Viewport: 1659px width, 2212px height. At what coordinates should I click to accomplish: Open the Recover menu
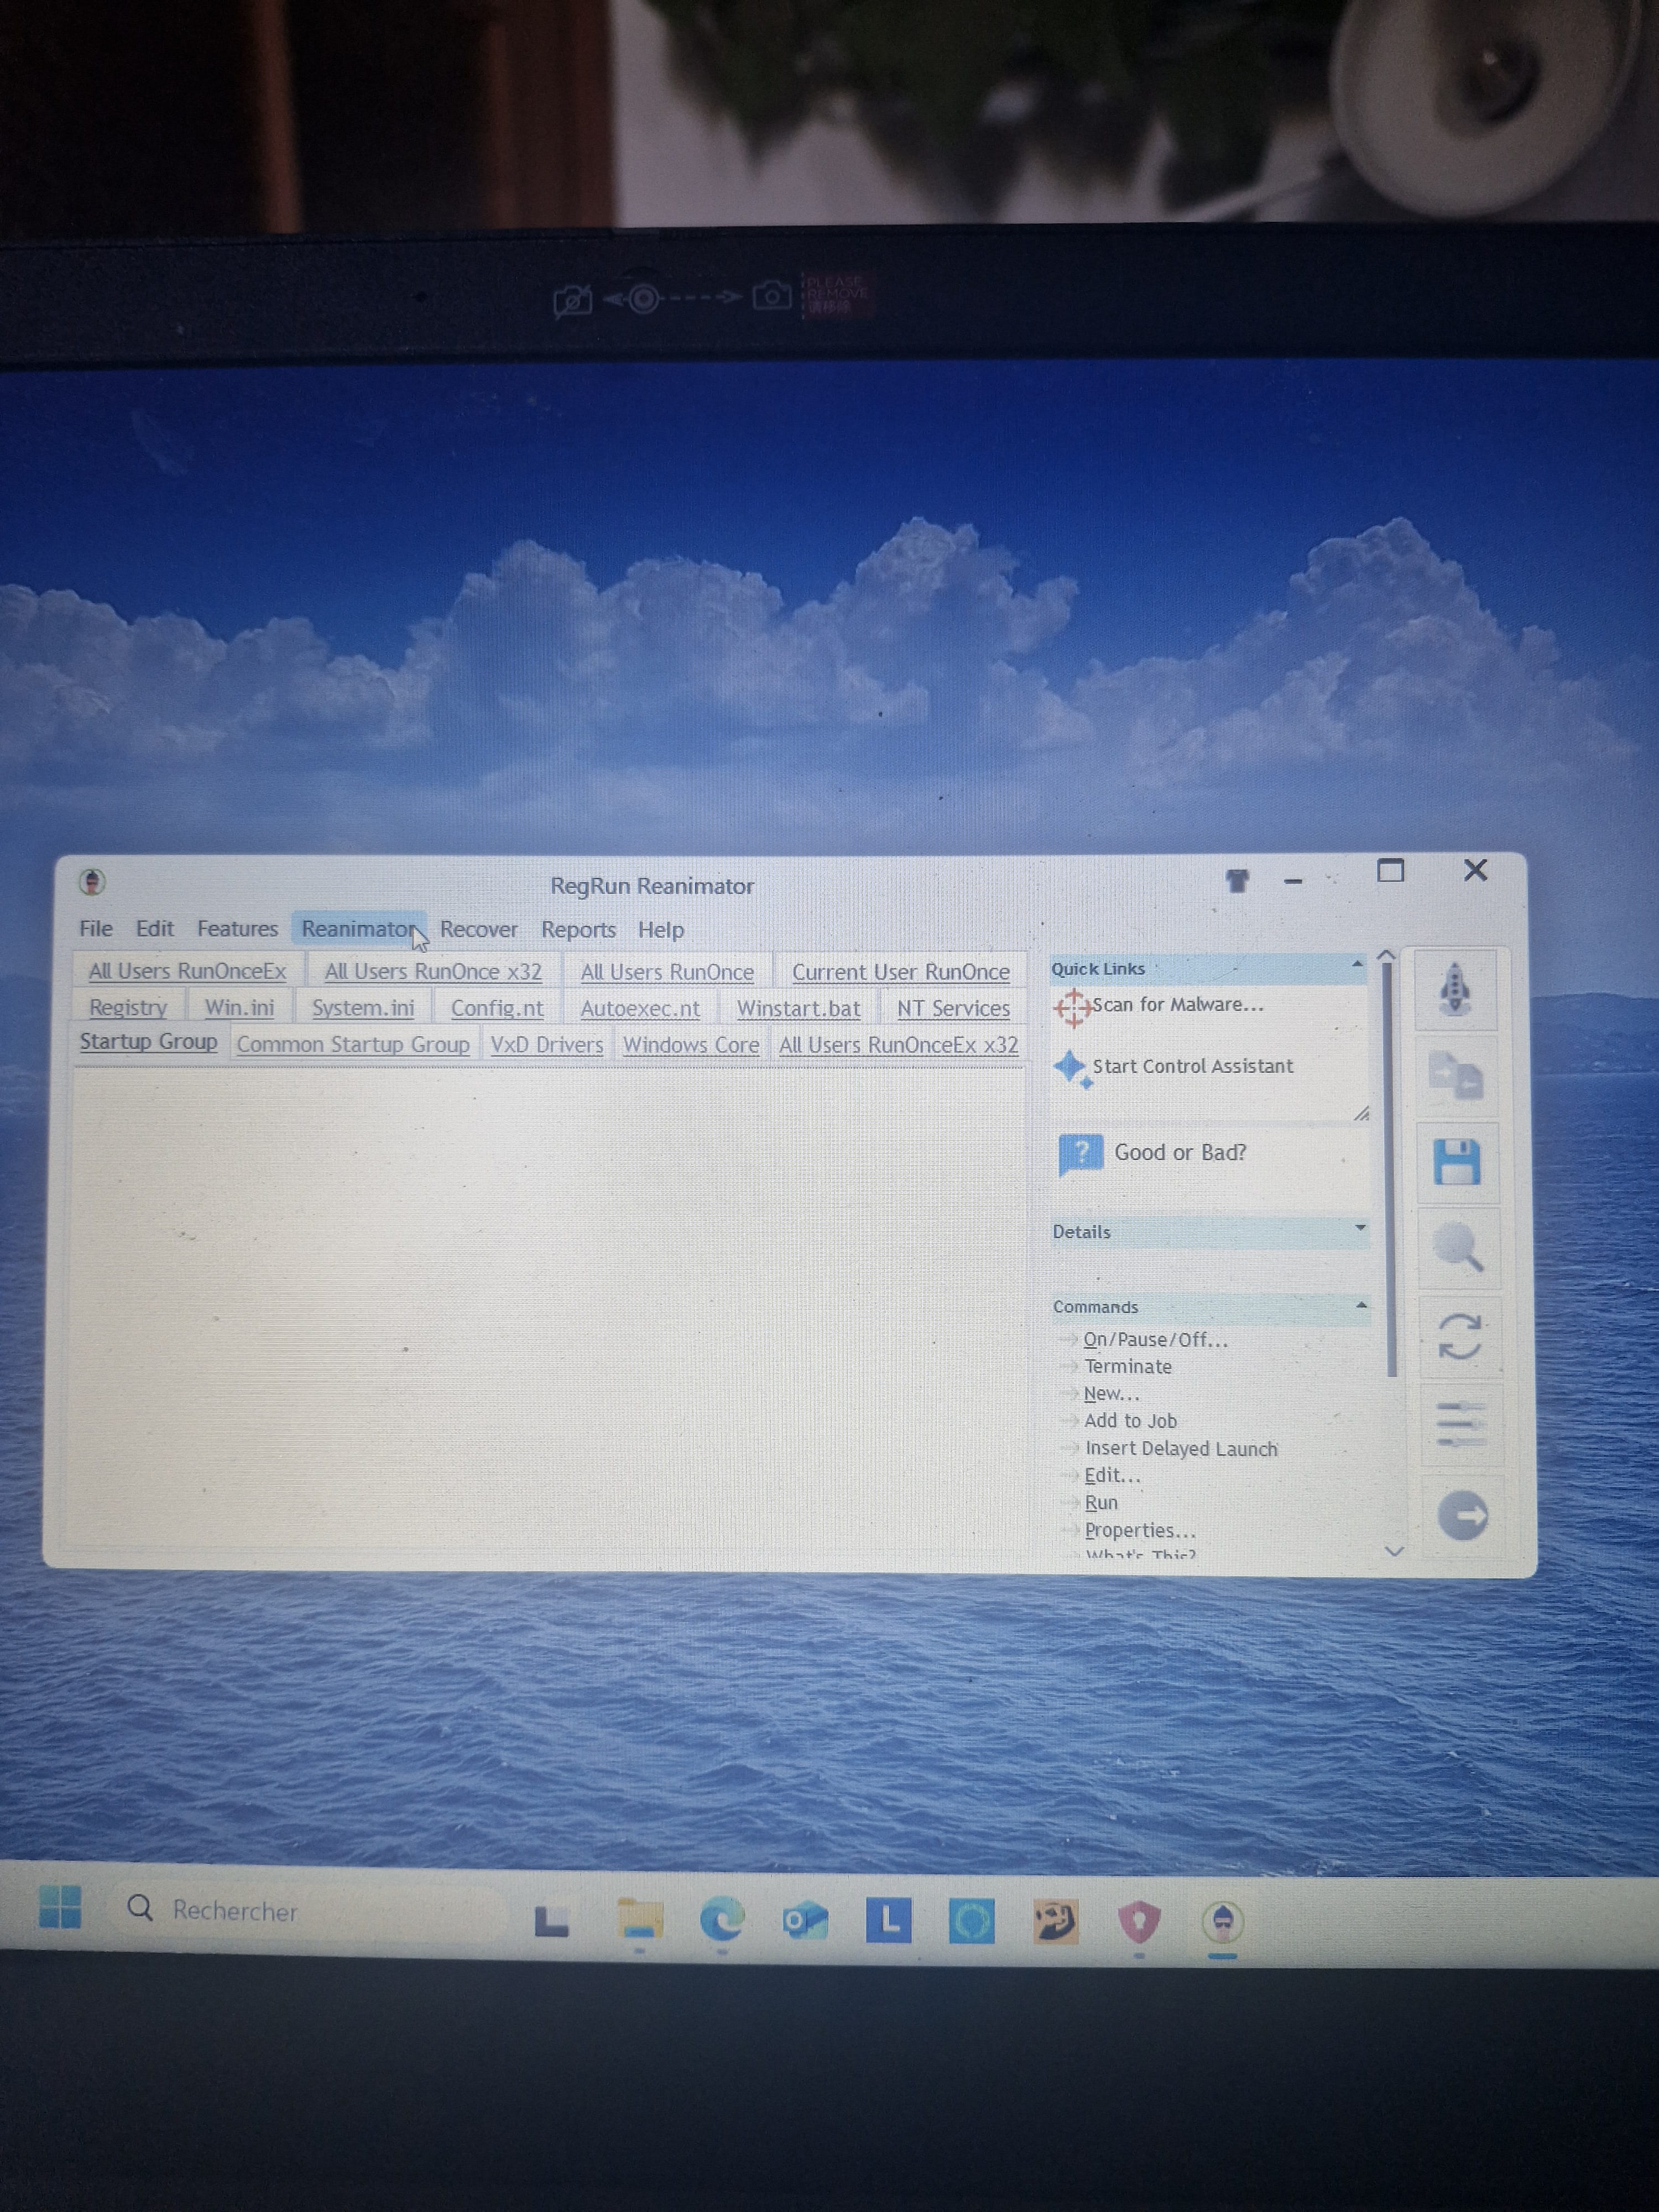[x=479, y=929]
